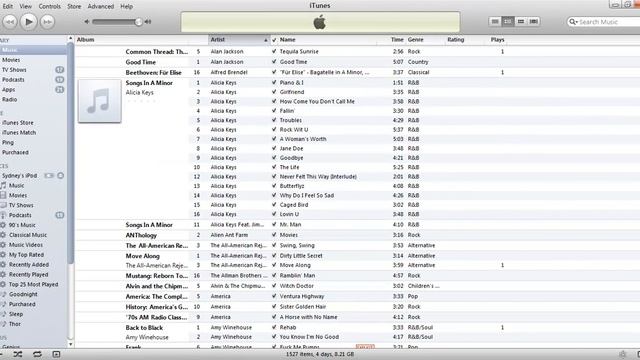This screenshot has width=640, height=360.
Task: Click the Play button
Action: point(28,22)
